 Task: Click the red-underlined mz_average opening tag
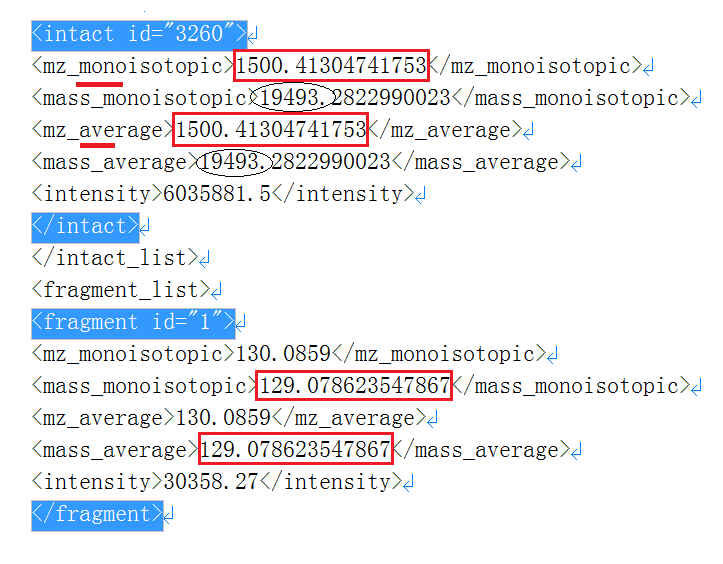click(x=101, y=130)
